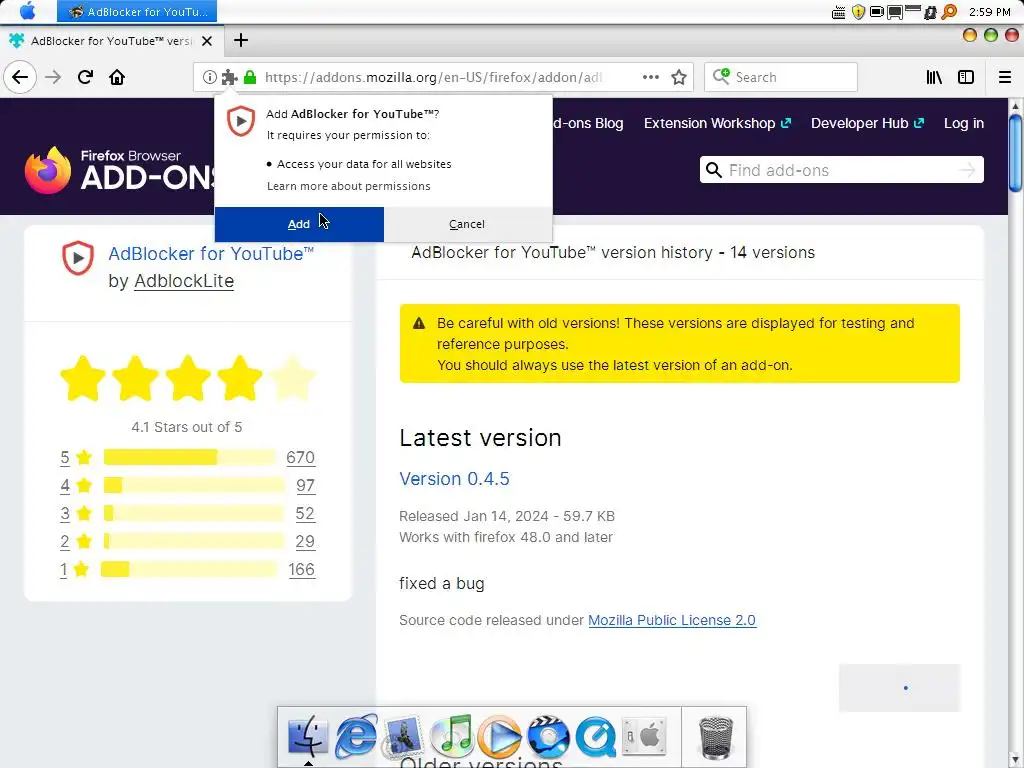This screenshot has width=1024, height=768.
Task: Show the 166 one-star reviews
Action: (x=302, y=569)
